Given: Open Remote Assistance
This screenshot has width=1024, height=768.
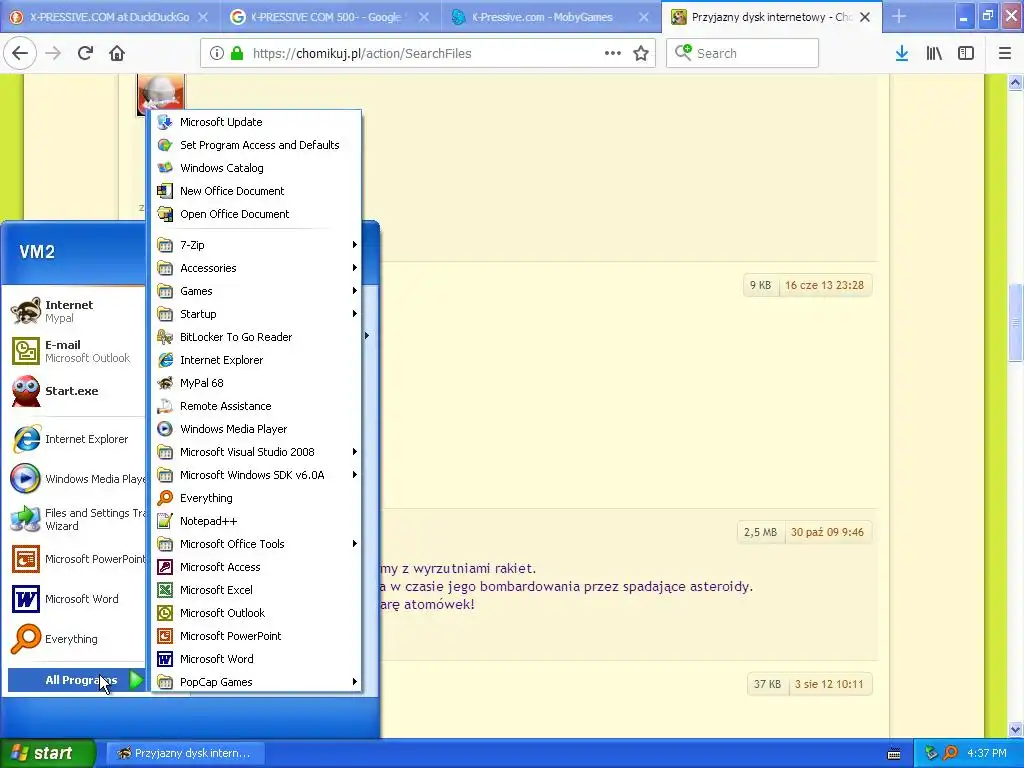Looking at the screenshot, I should (257, 406).
